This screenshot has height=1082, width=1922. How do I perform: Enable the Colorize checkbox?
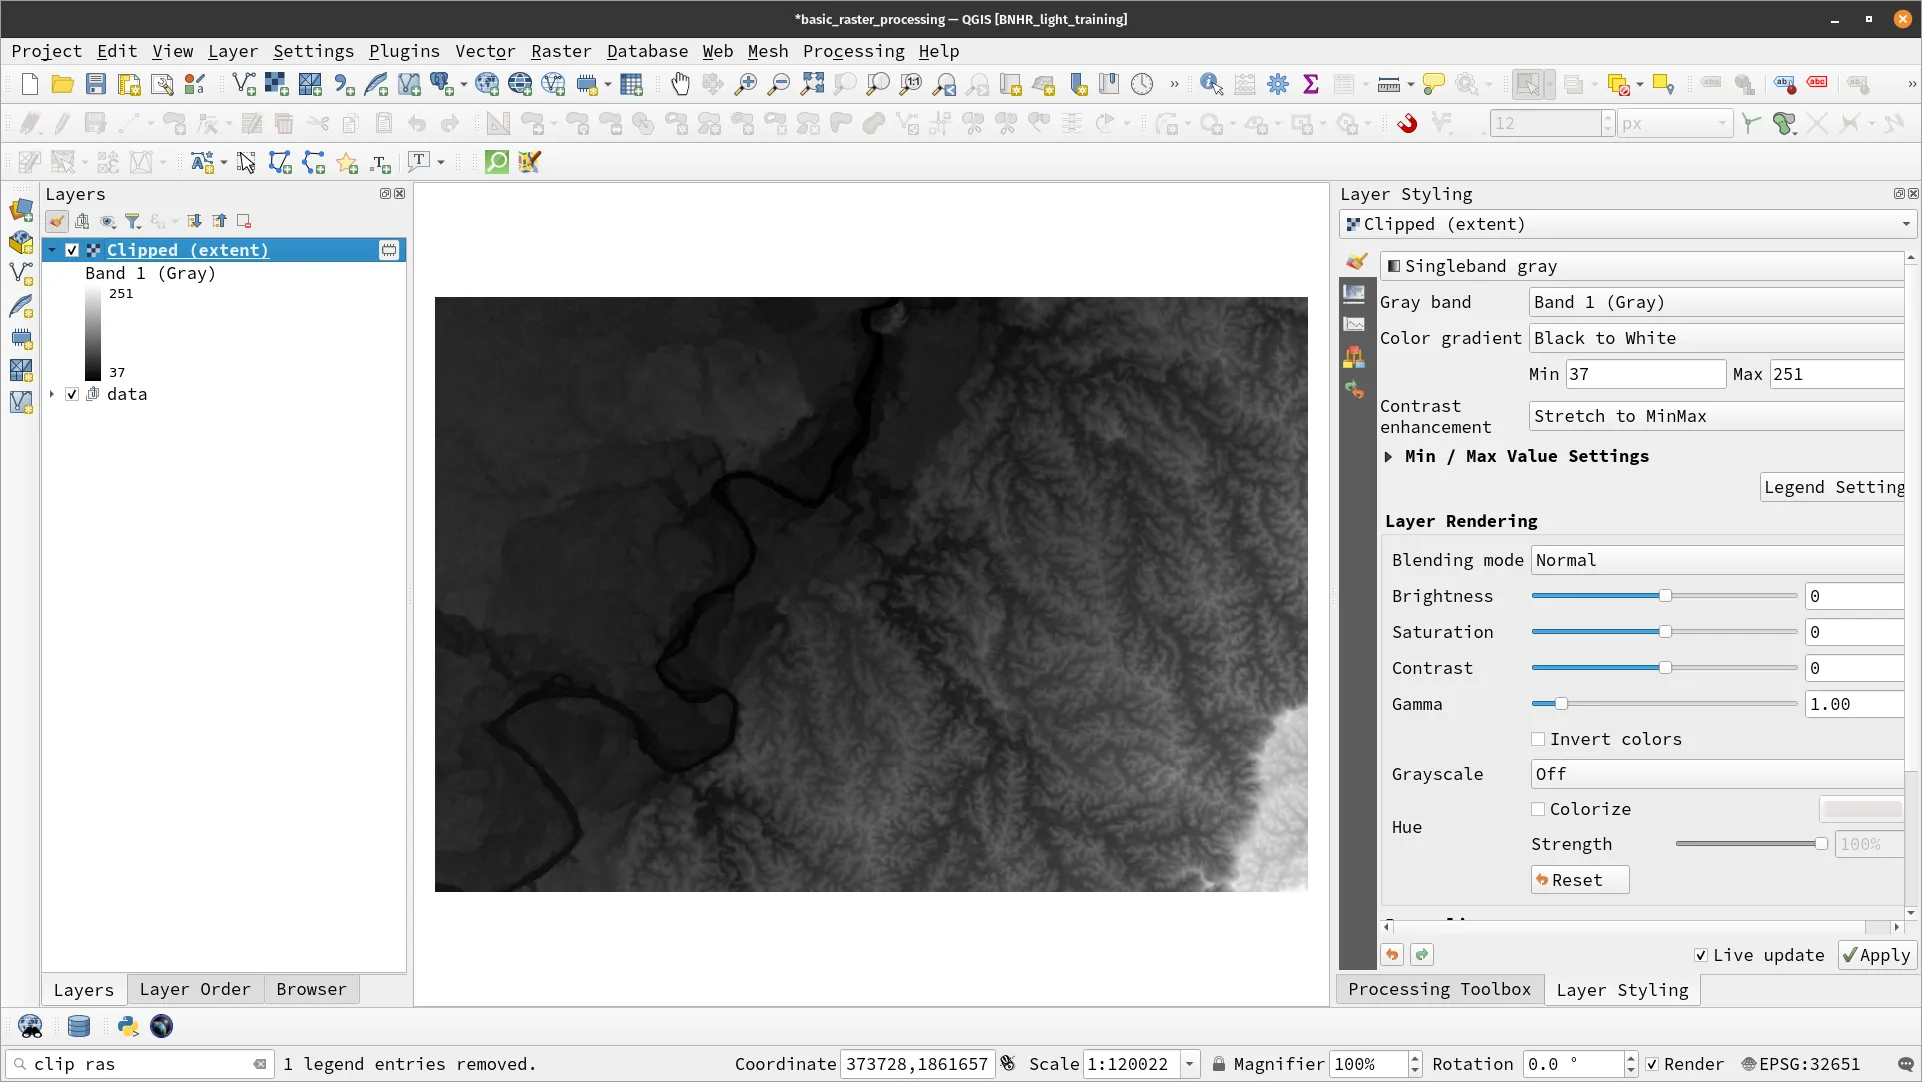(1538, 809)
